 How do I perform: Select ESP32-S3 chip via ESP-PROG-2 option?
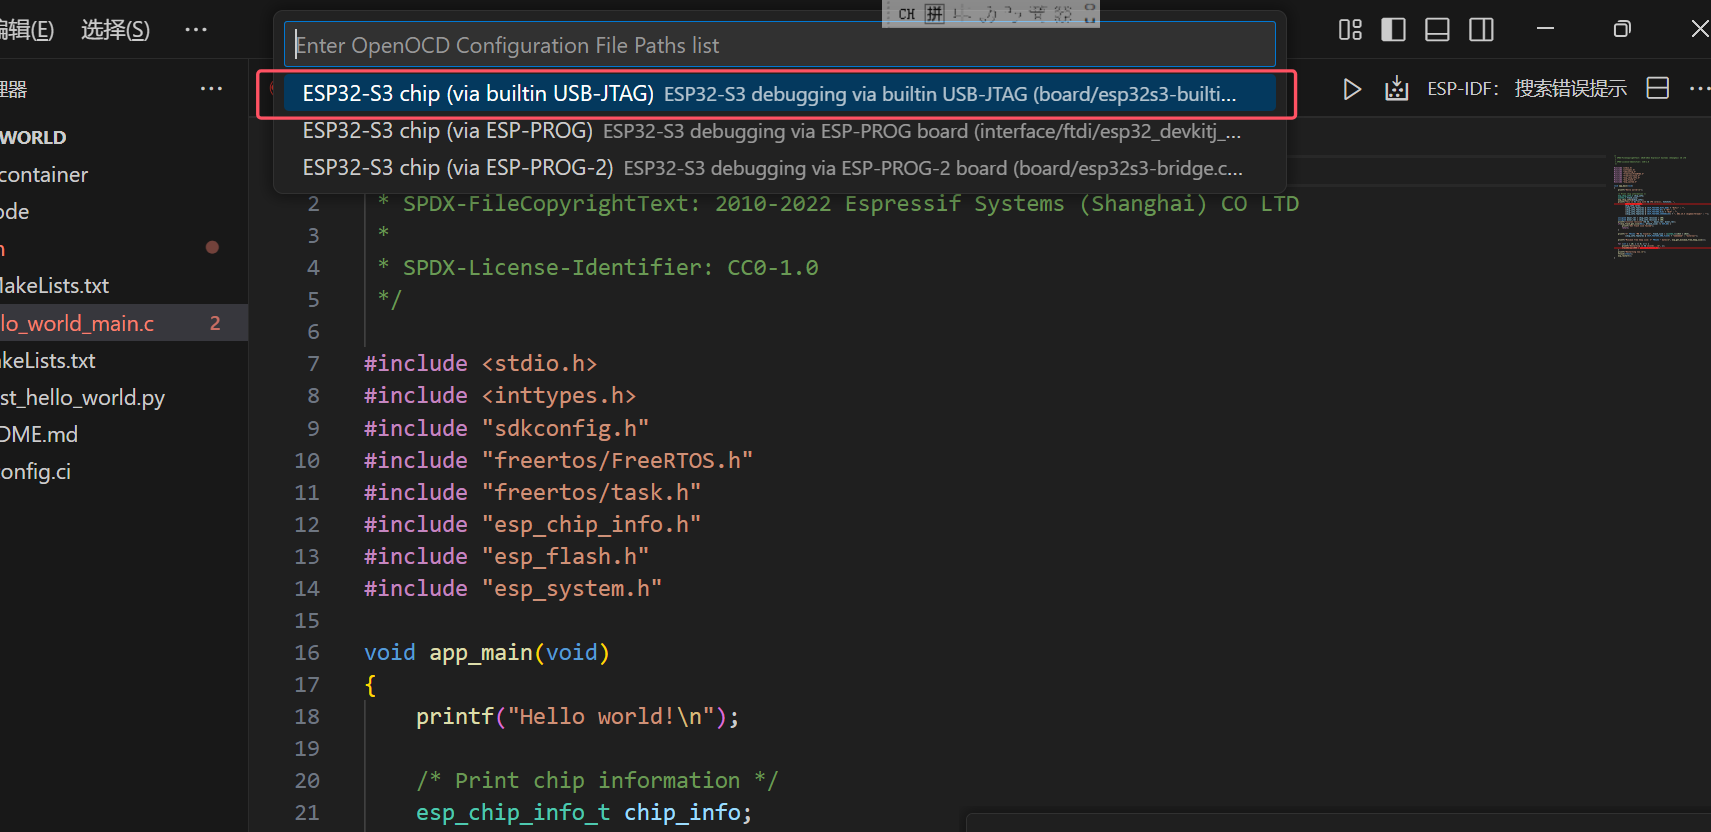pyautogui.click(x=779, y=168)
